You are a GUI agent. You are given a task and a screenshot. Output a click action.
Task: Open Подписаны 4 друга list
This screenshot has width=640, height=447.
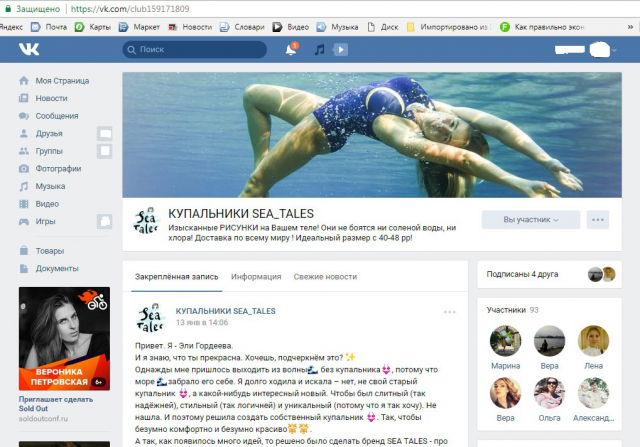pyautogui.click(x=549, y=274)
